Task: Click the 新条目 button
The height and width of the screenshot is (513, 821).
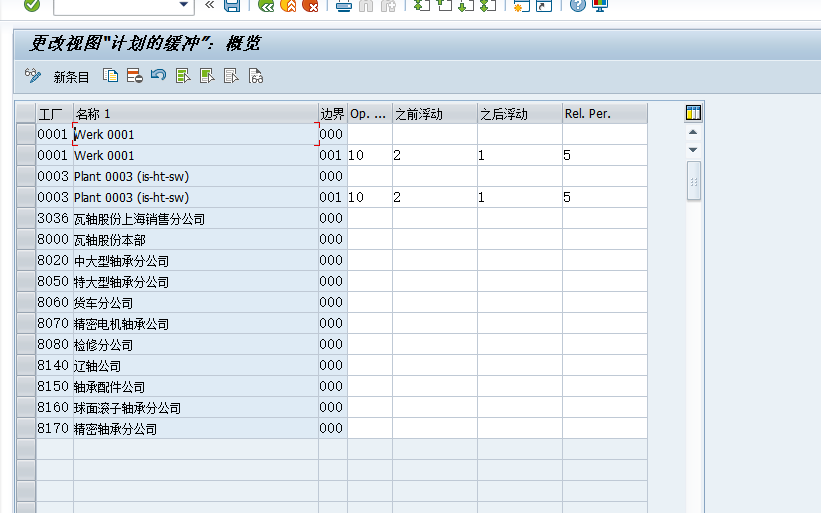Action: point(71,77)
